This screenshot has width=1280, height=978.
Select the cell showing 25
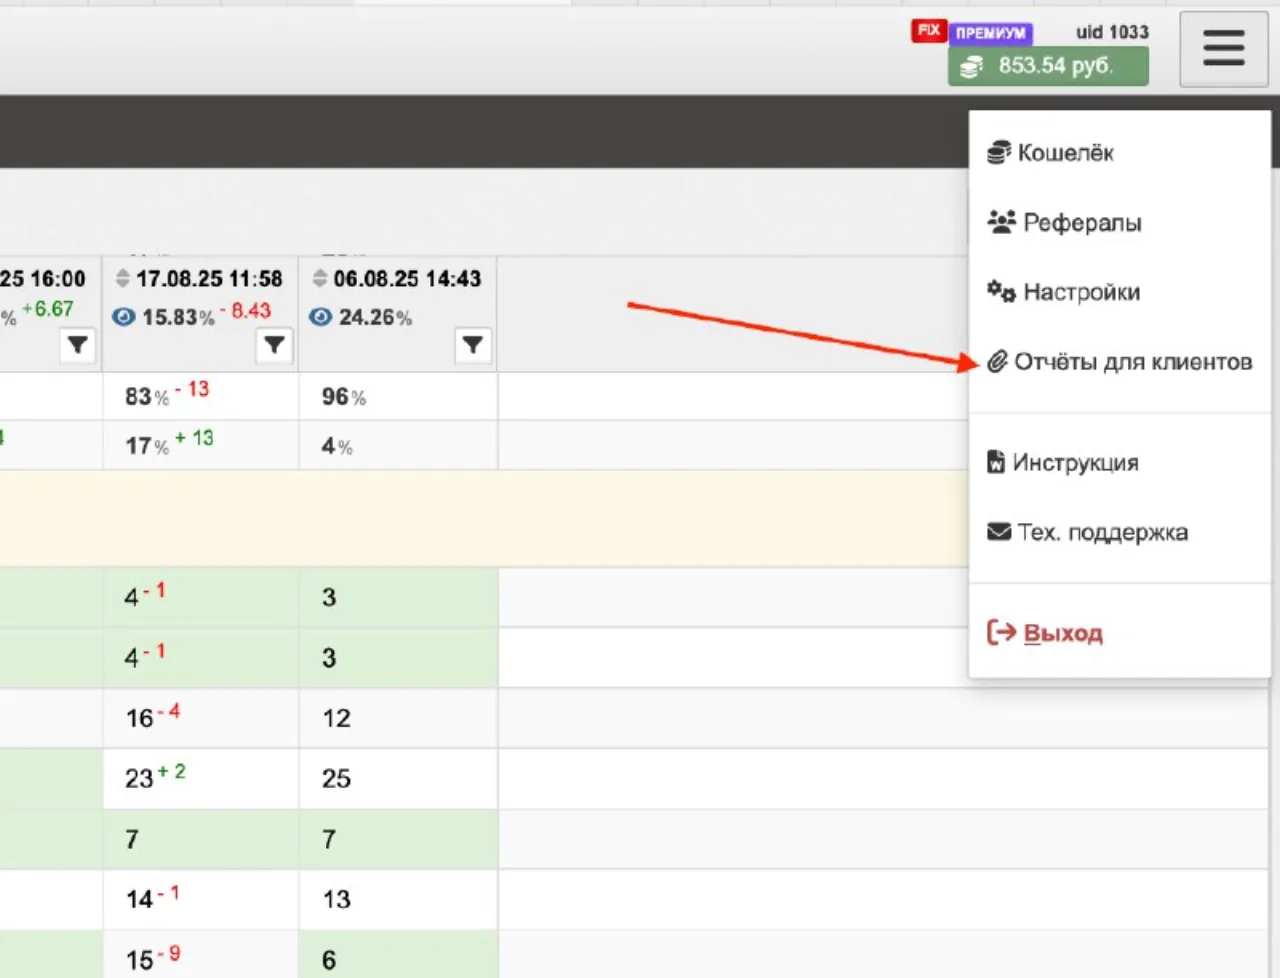pyautogui.click(x=398, y=778)
